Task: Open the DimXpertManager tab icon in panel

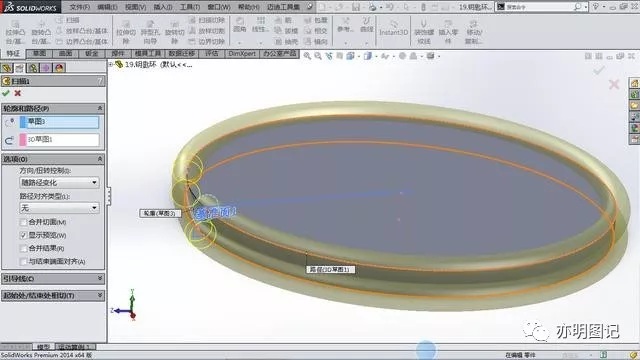Action: [46, 68]
